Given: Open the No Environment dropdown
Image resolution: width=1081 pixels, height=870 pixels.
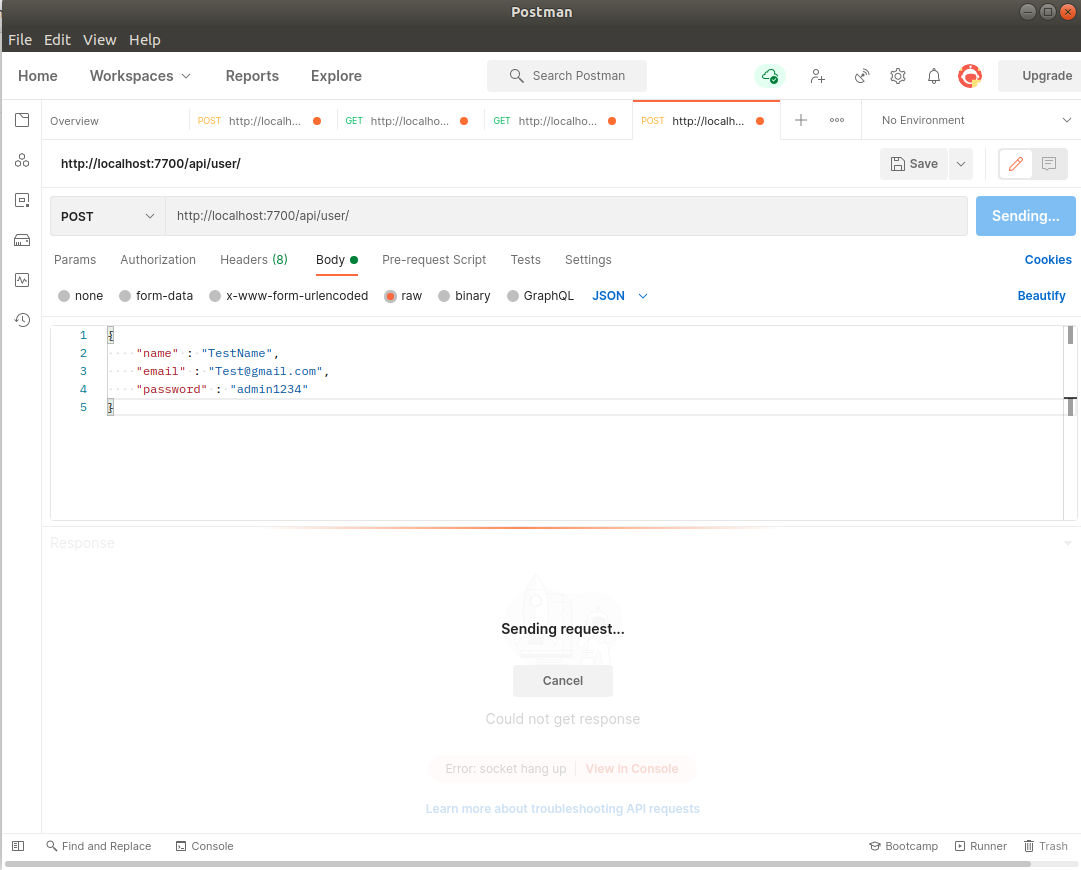Looking at the screenshot, I should (976, 120).
